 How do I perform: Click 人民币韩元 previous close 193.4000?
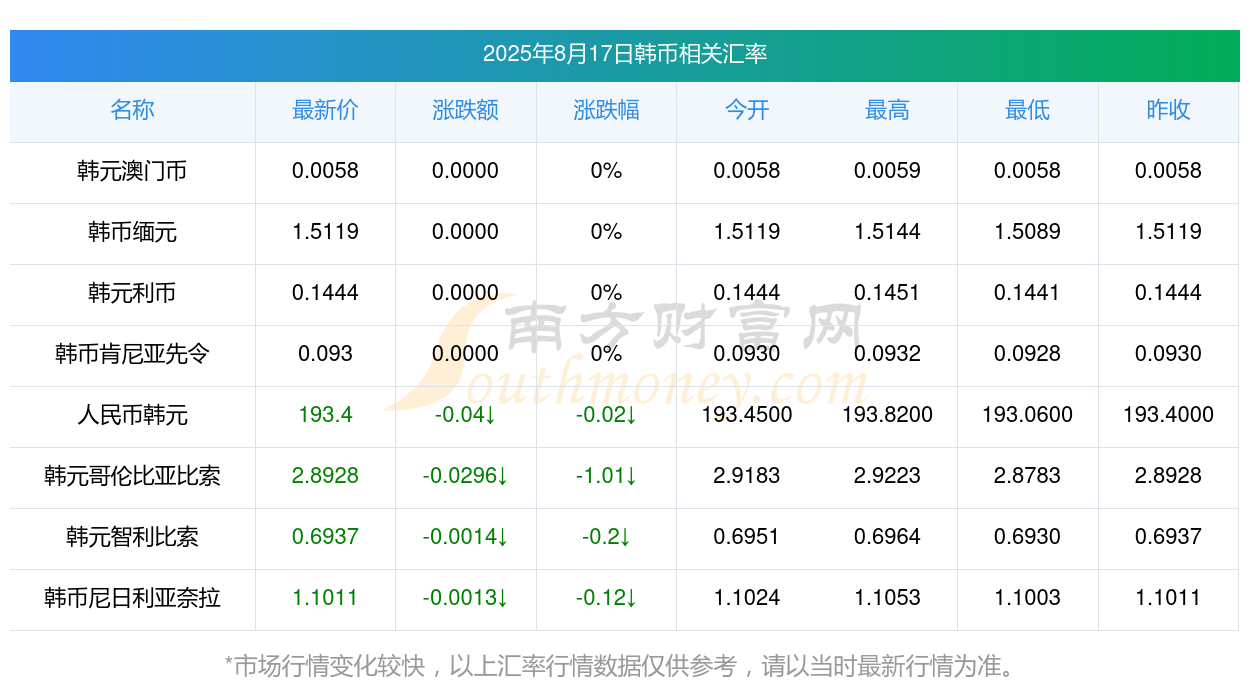point(1168,415)
